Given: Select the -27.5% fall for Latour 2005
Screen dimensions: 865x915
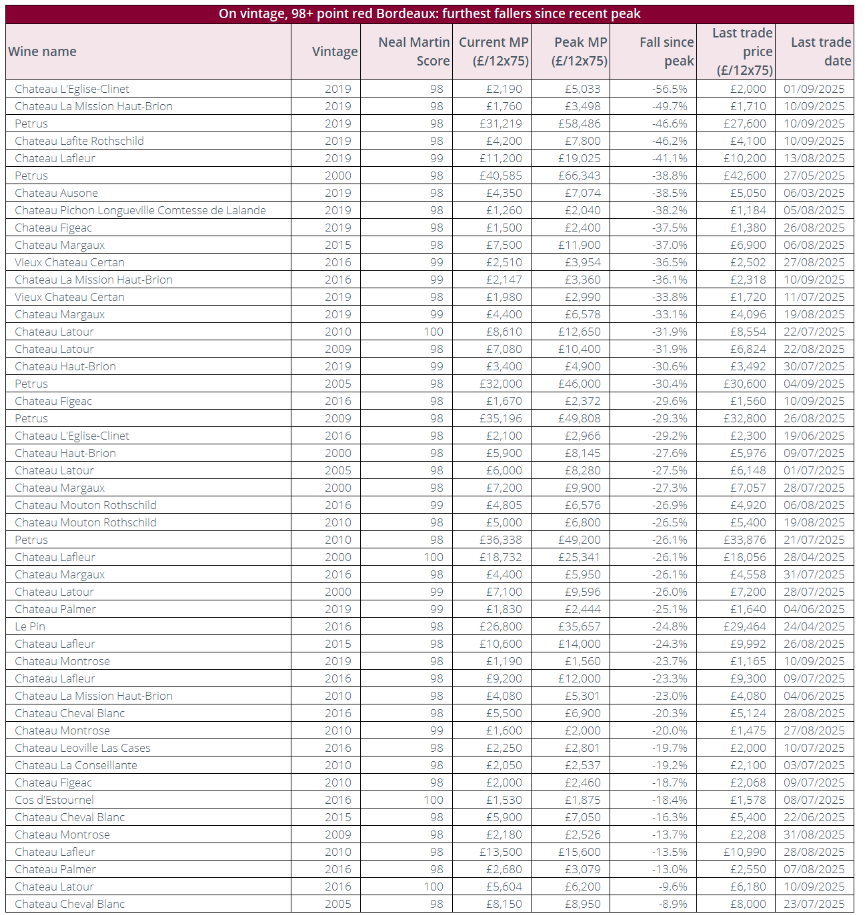Looking at the screenshot, I should click(x=669, y=470).
